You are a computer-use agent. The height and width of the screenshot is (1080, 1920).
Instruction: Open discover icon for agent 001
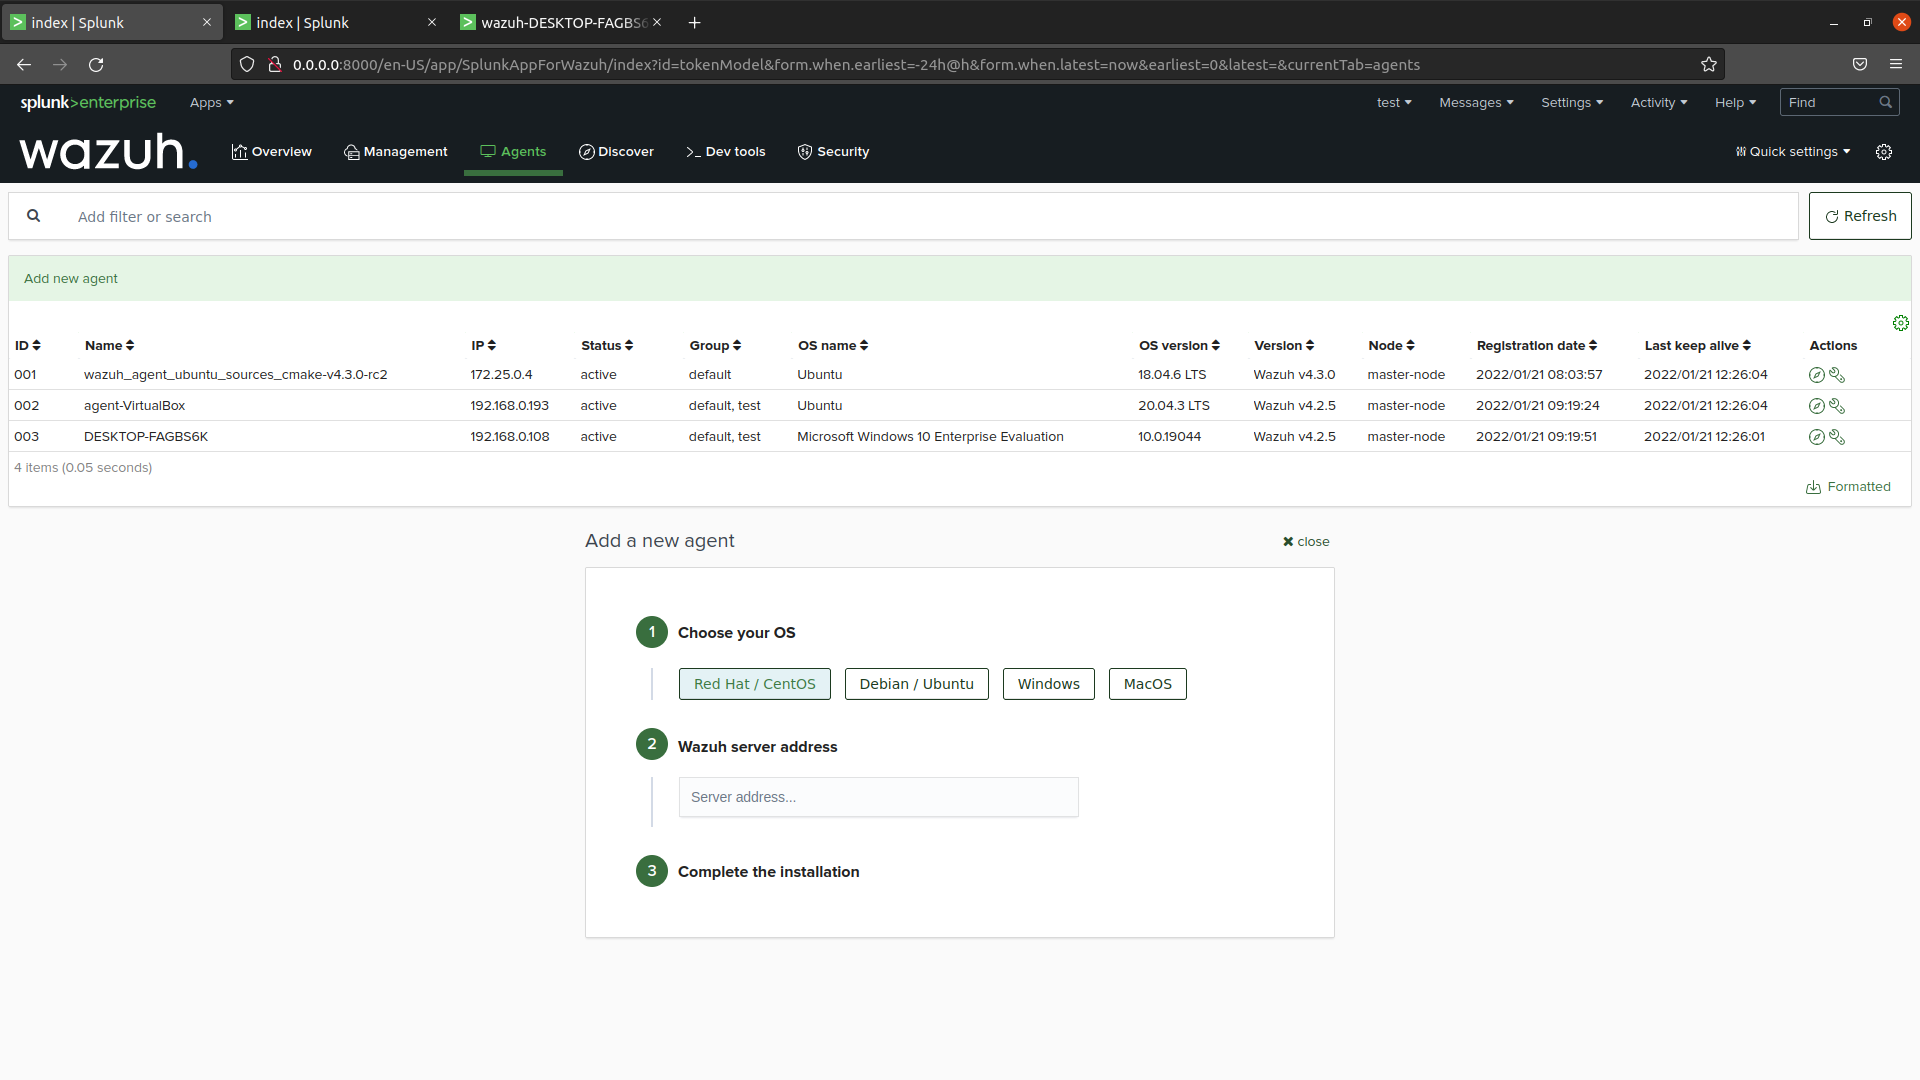pos(1817,375)
